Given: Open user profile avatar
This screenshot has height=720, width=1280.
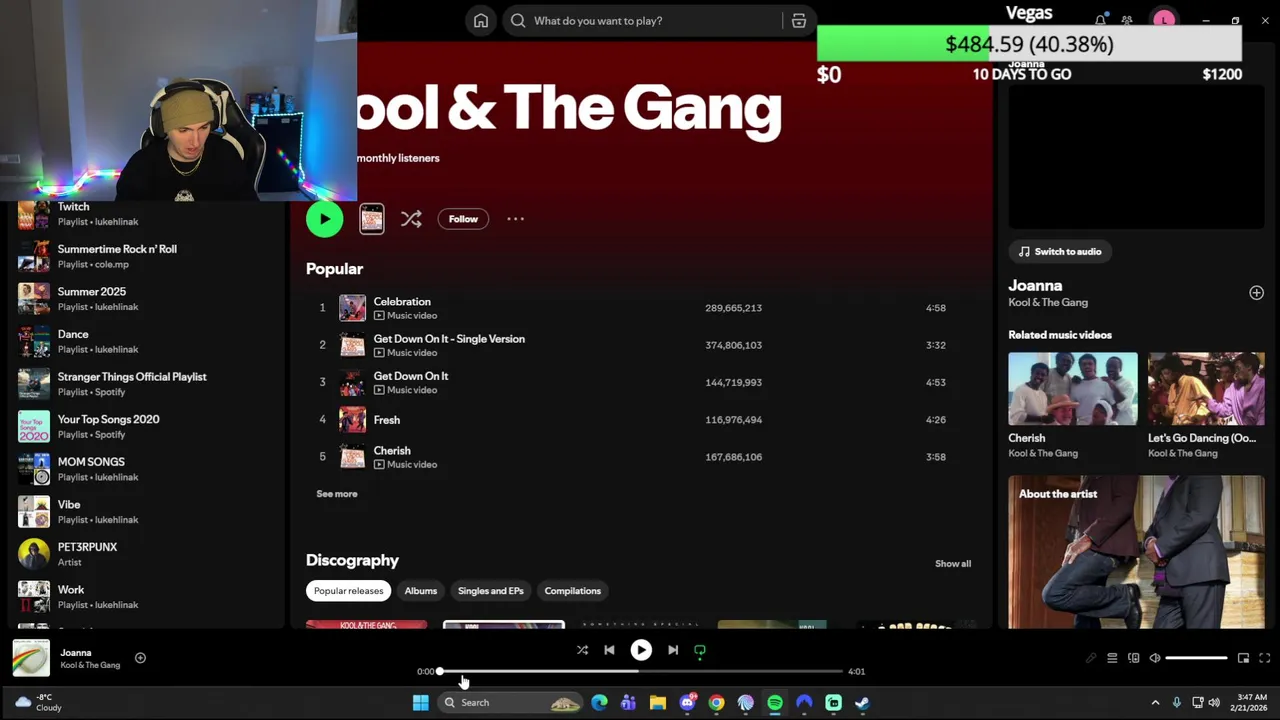Looking at the screenshot, I should (1163, 20).
